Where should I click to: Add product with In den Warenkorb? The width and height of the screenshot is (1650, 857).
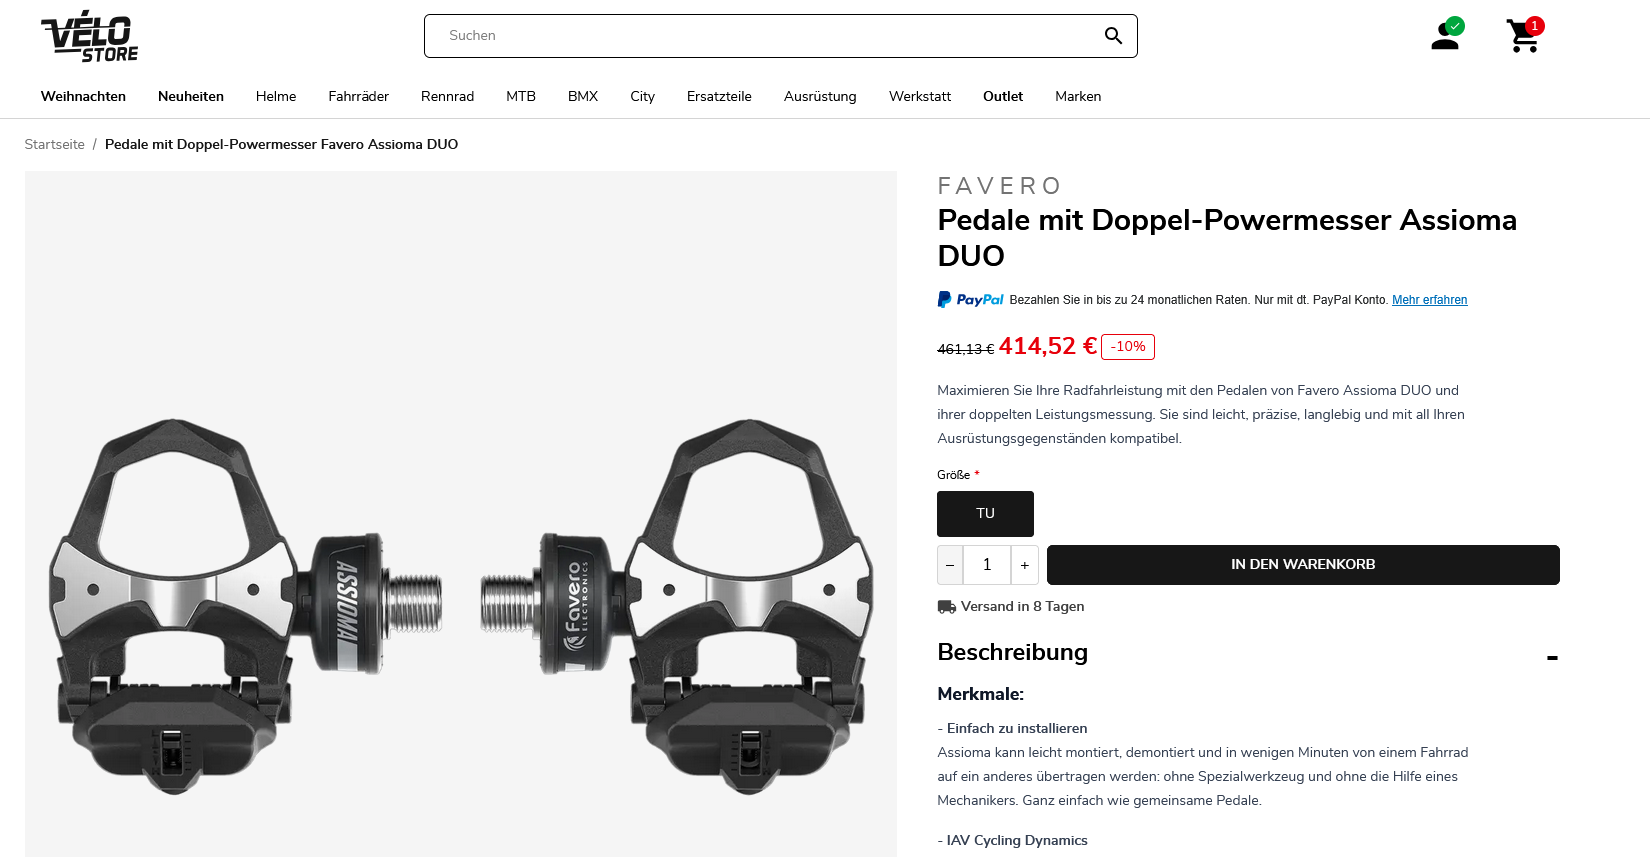point(1303,565)
